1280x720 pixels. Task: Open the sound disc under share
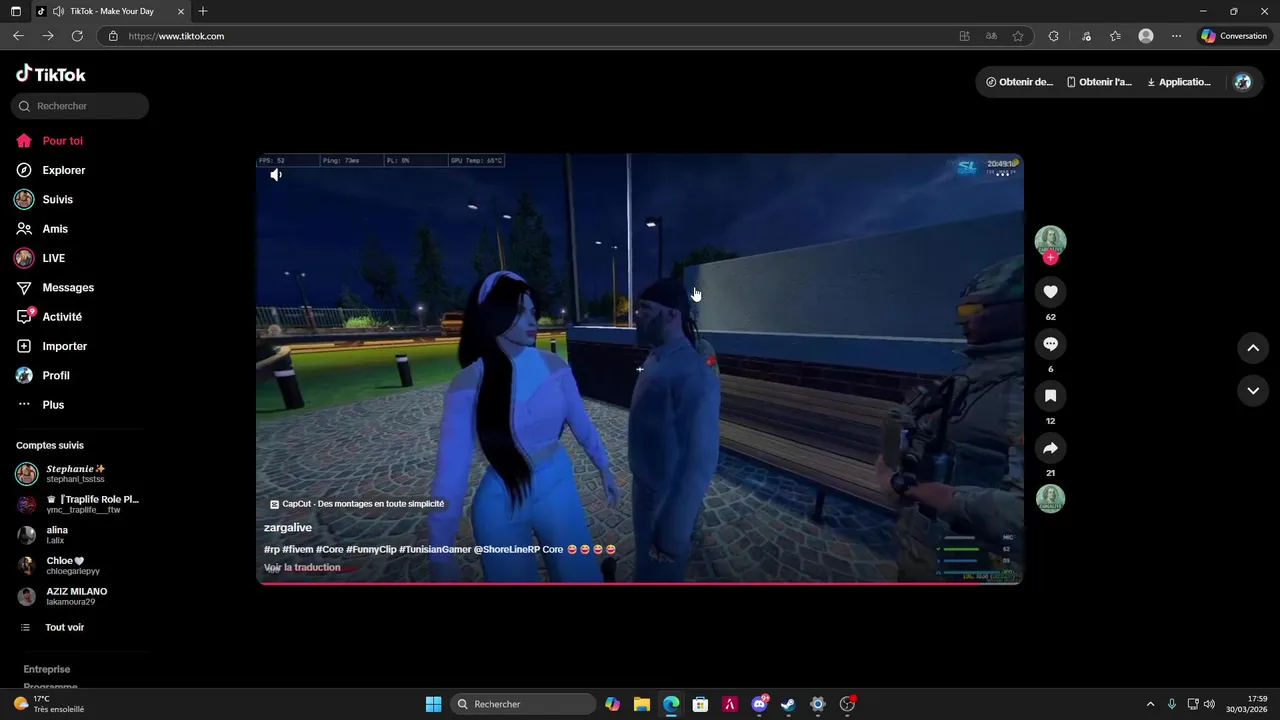tap(1050, 498)
